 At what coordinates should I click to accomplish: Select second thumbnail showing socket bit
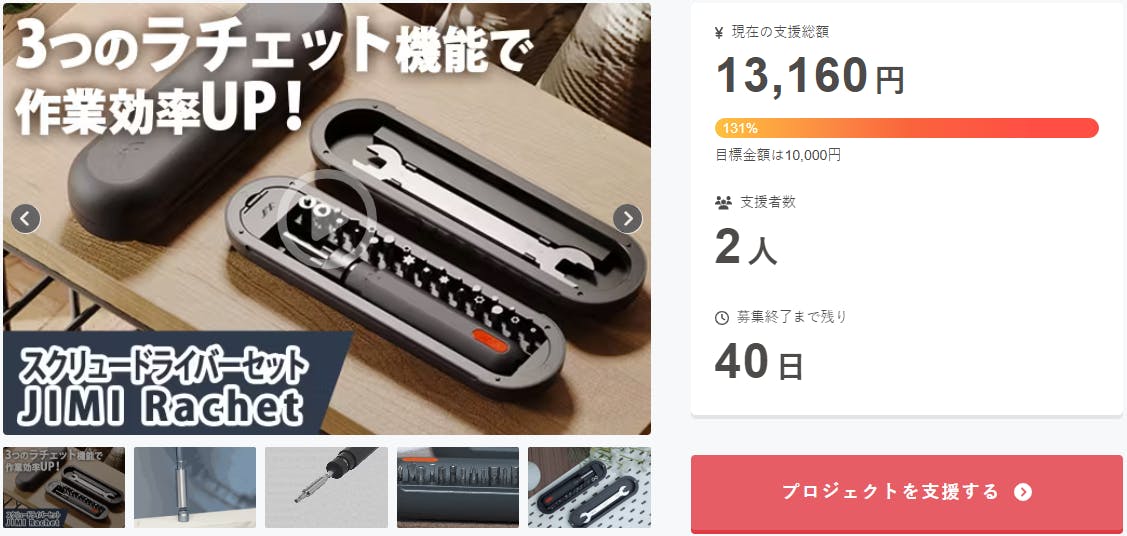195,488
